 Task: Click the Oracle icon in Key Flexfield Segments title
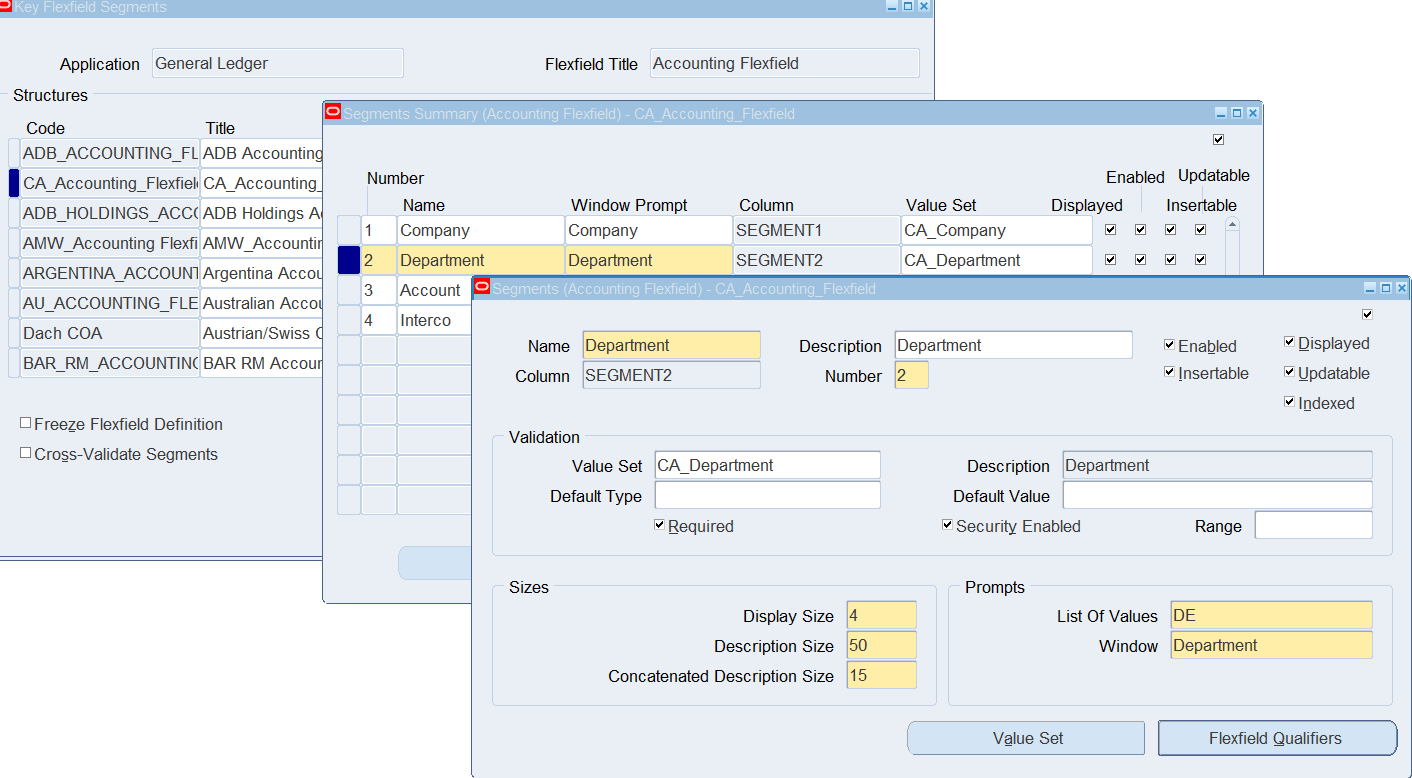[5, 6]
